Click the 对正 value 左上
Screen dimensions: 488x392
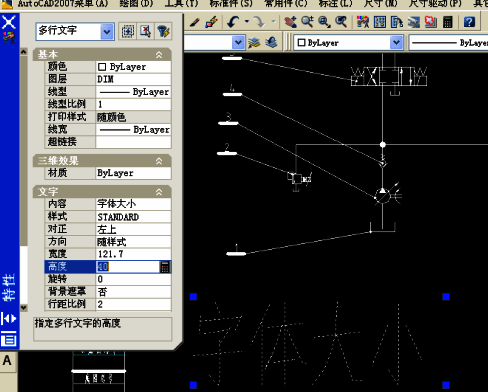click(133, 229)
